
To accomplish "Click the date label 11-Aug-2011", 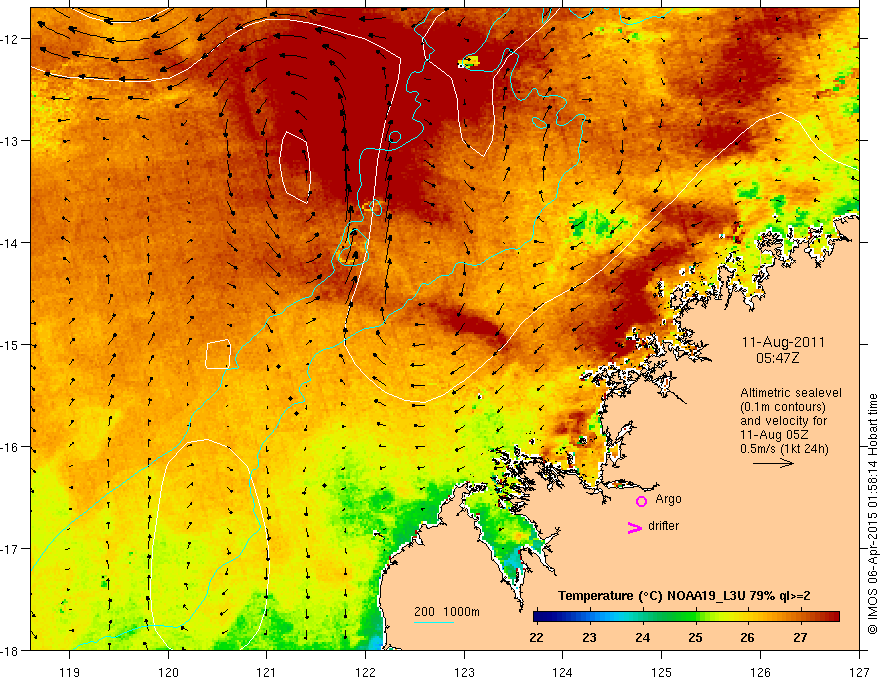I will pos(783,342).
